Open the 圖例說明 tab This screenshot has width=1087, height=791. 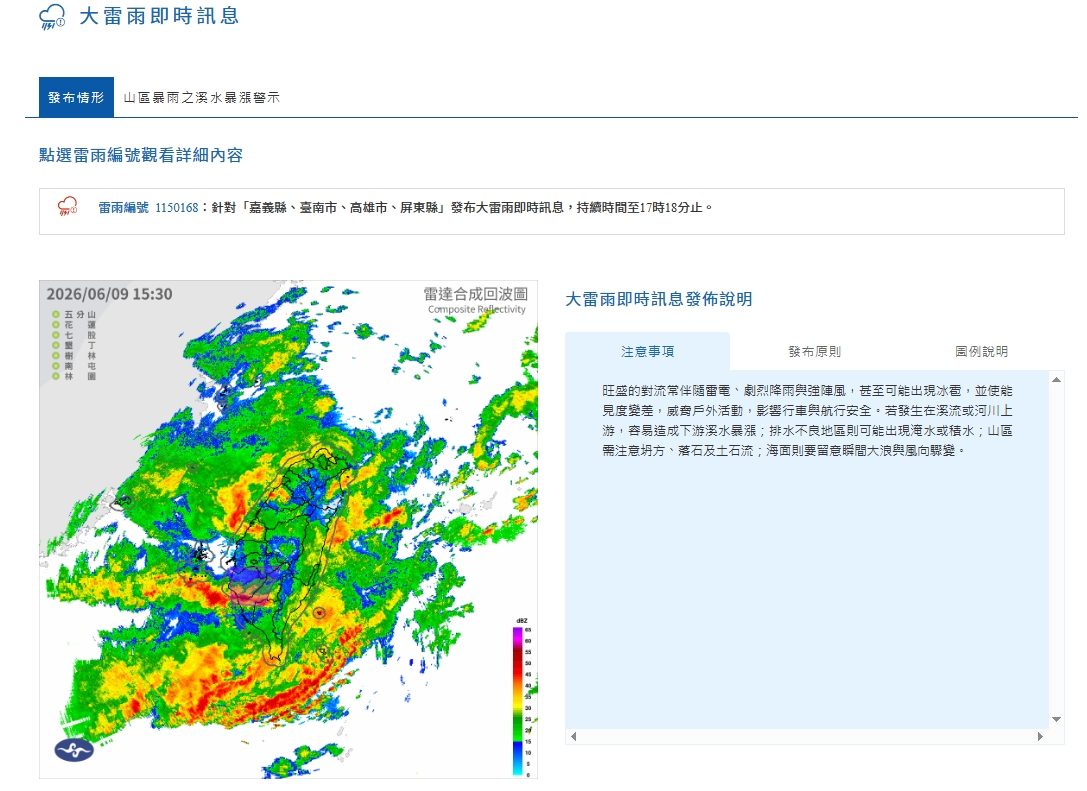tap(981, 351)
